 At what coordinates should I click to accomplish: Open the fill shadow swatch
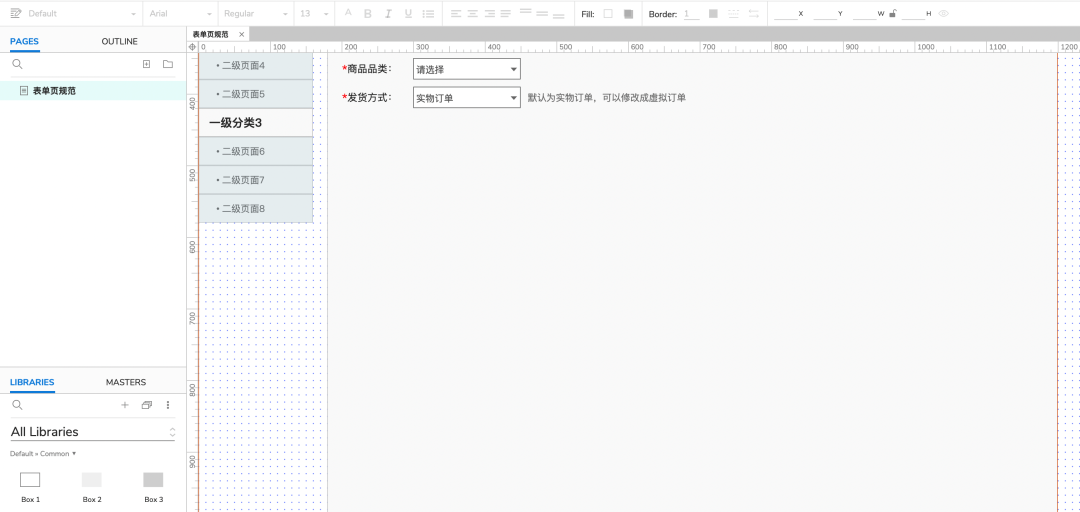(x=628, y=13)
